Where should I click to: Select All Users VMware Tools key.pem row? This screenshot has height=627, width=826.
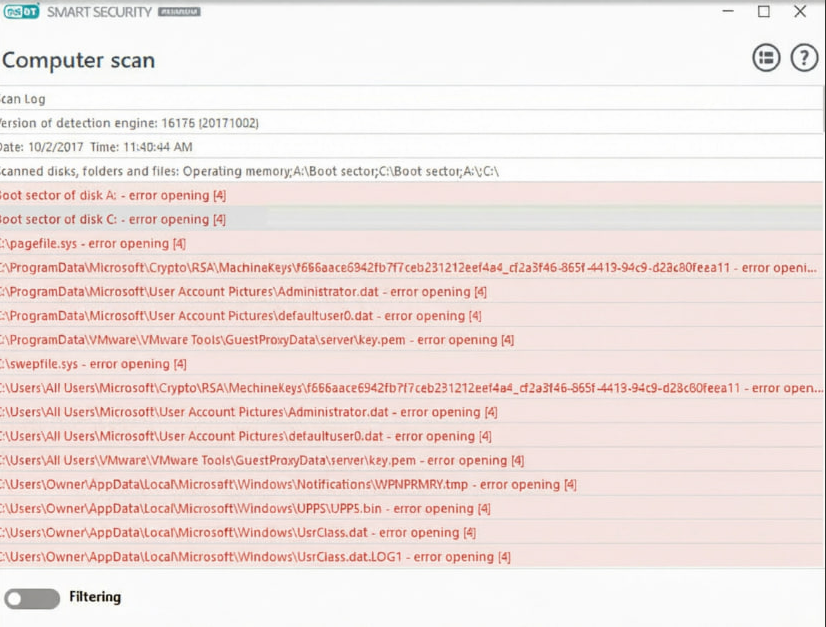411,461
